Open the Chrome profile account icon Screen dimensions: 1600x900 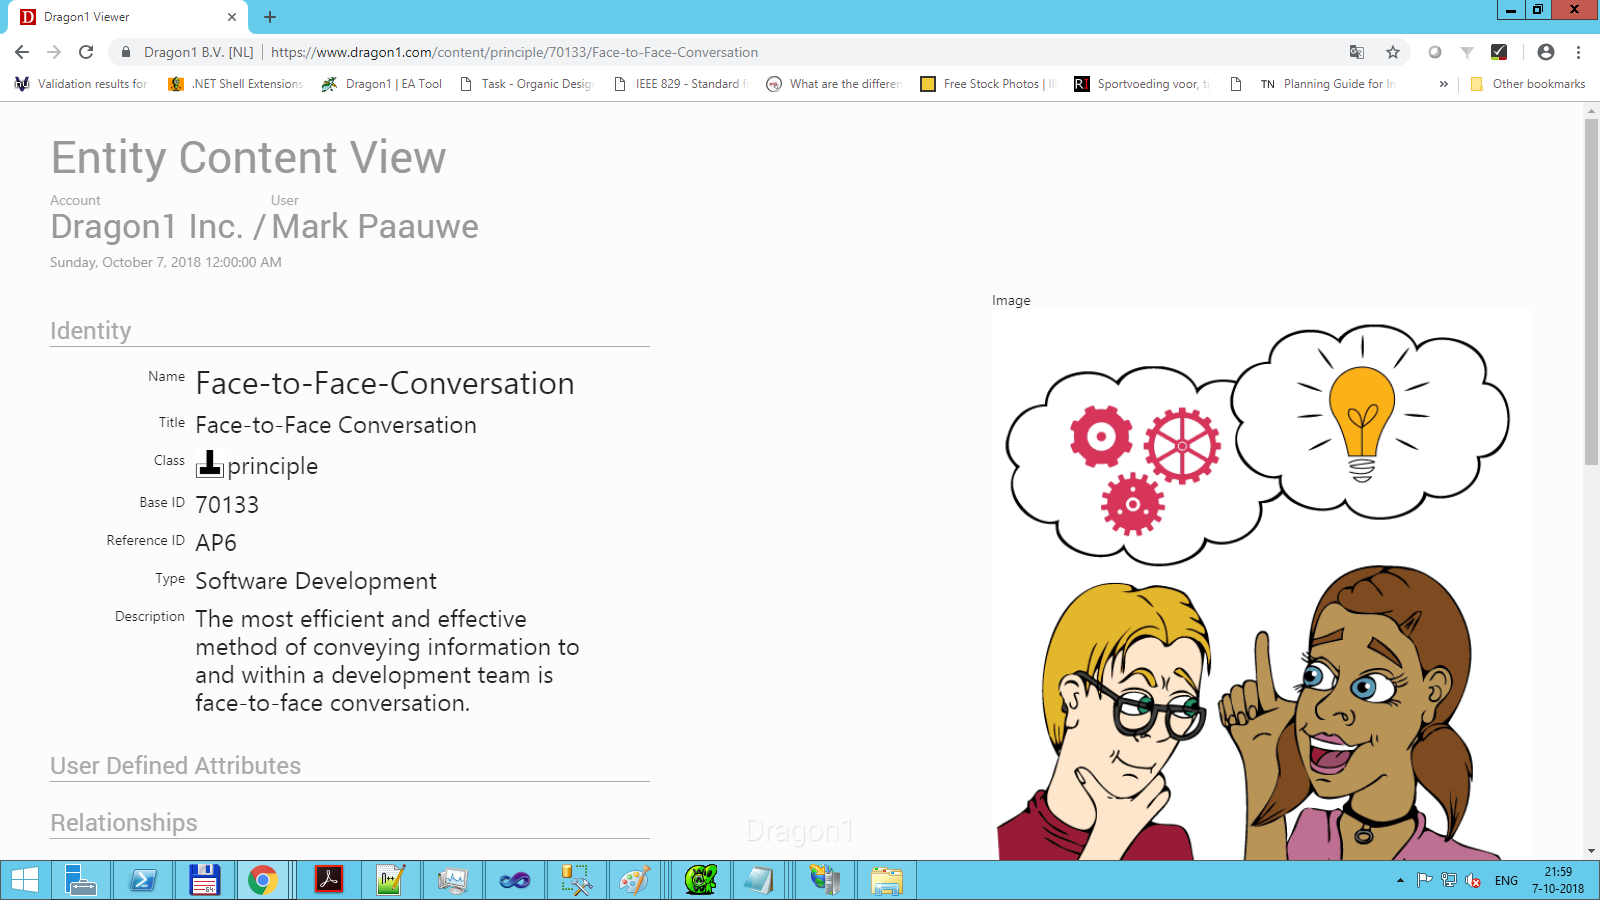[x=1546, y=52]
